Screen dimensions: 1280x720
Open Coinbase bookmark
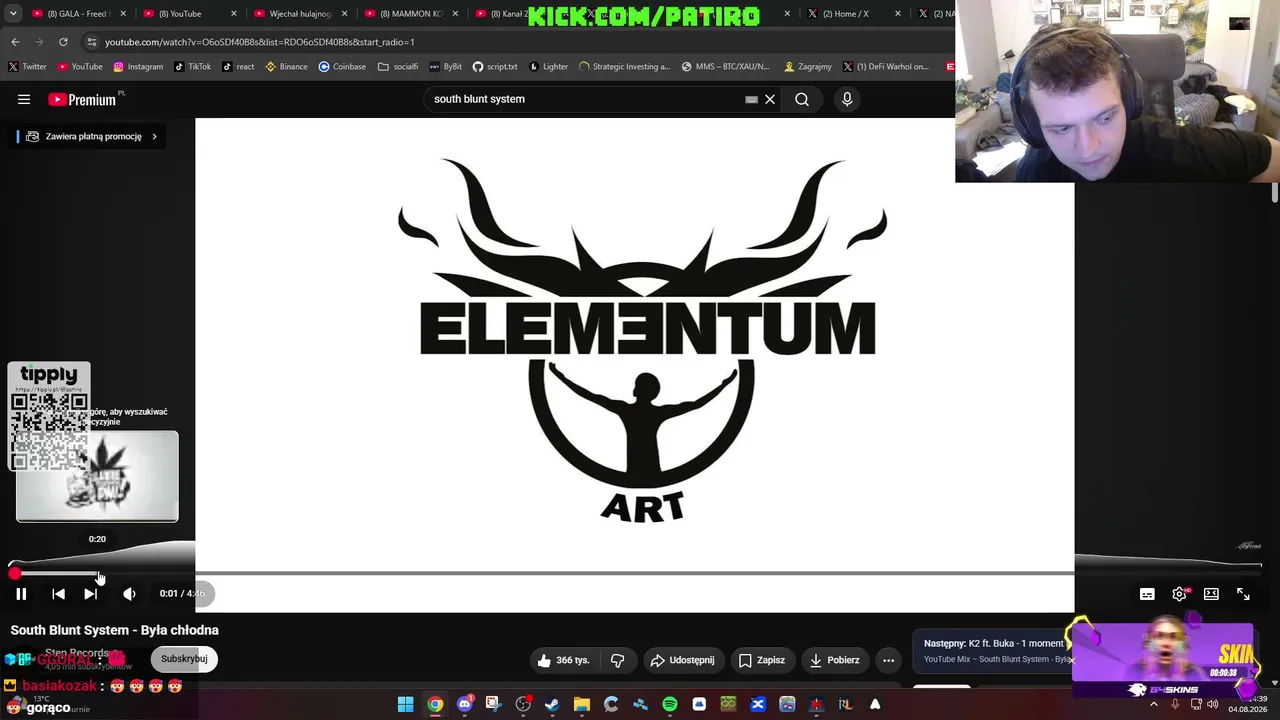pos(342,67)
